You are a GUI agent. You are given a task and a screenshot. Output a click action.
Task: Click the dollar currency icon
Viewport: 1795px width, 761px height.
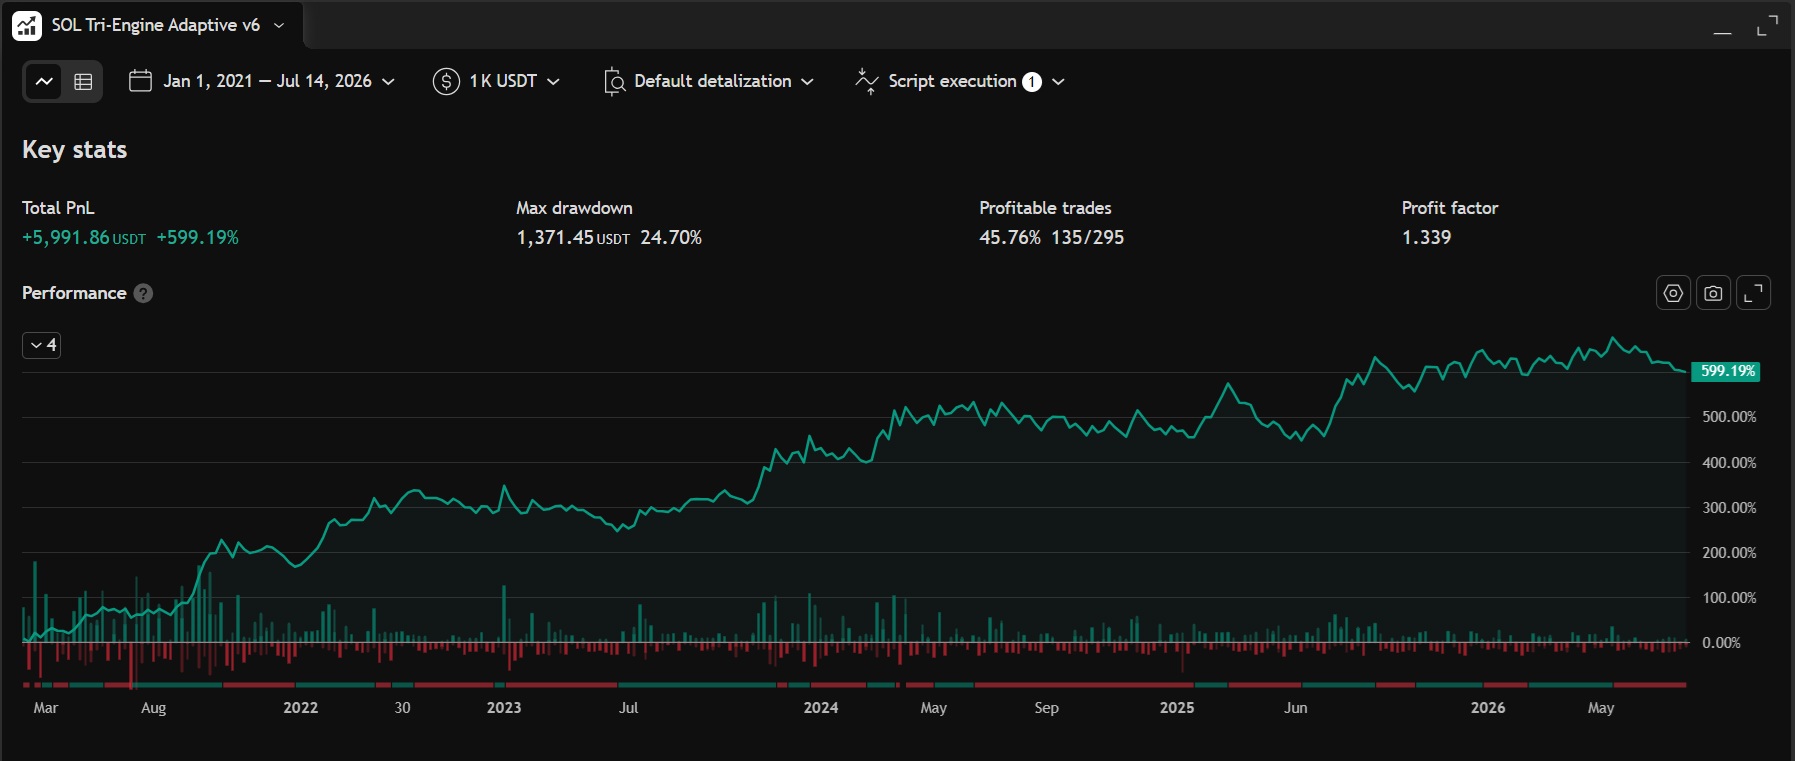click(446, 81)
